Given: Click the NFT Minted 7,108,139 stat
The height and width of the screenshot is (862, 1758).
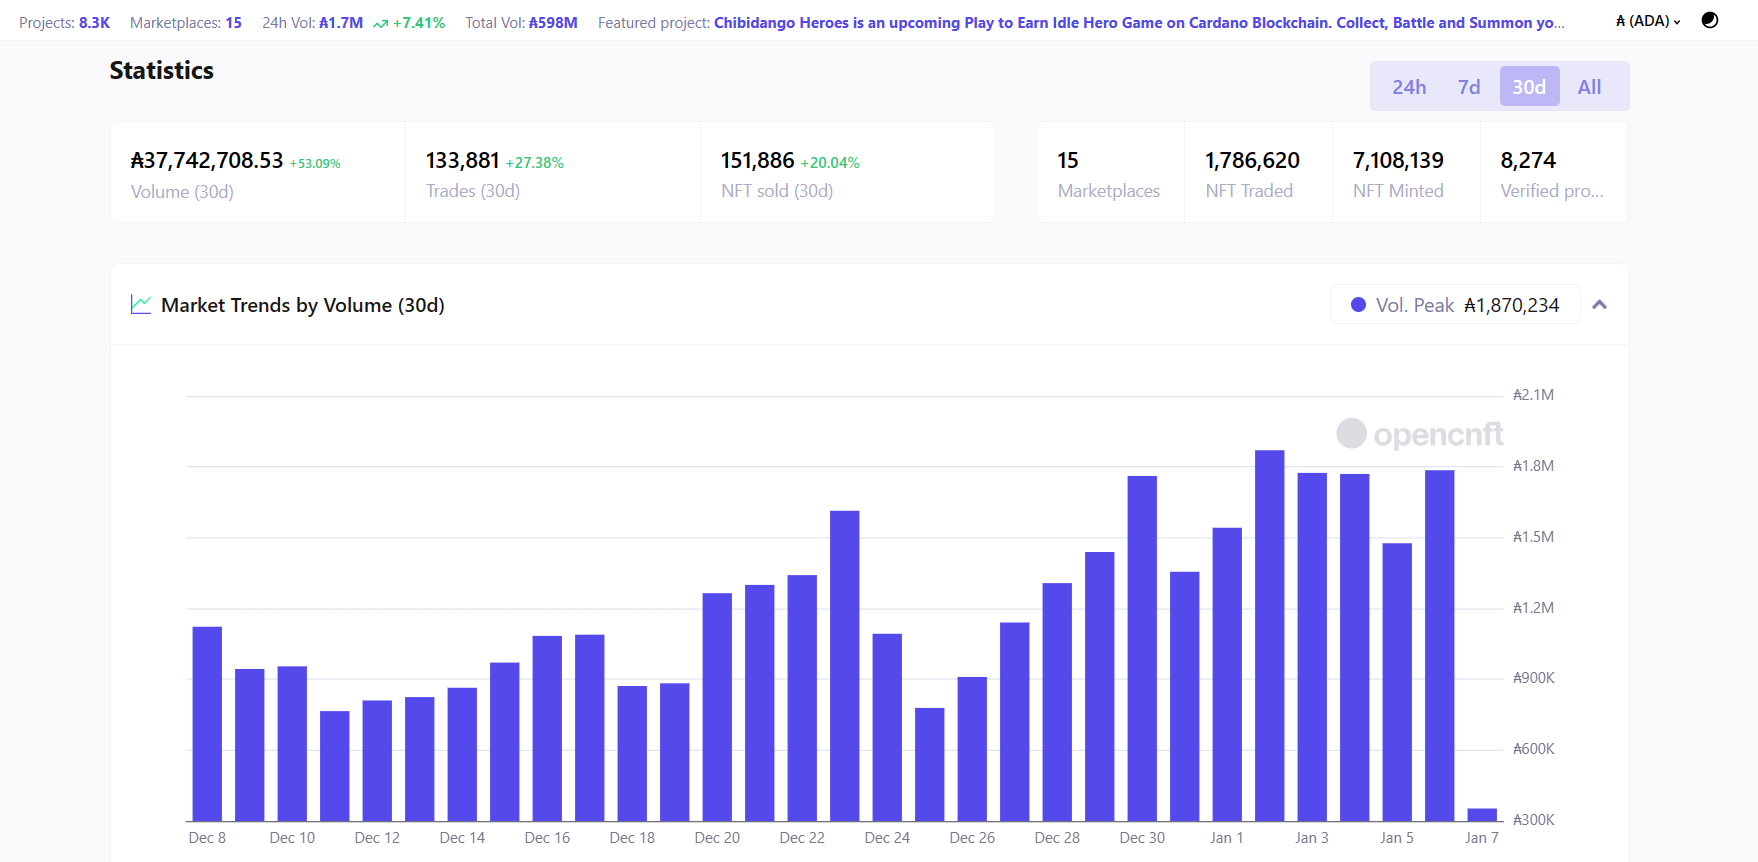Looking at the screenshot, I should pos(1406,172).
